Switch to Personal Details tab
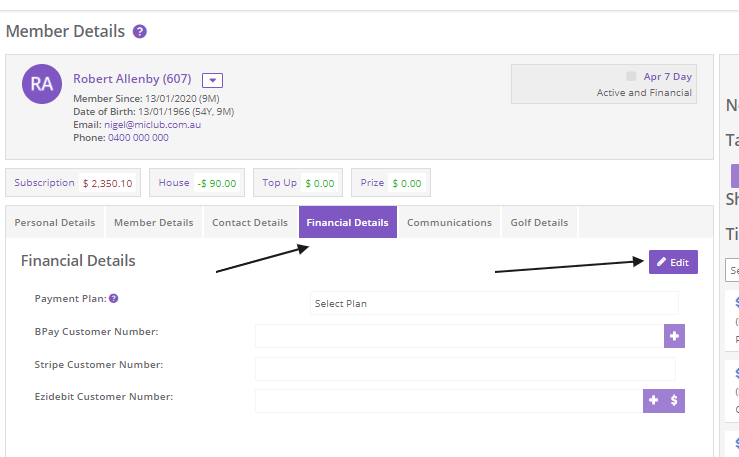 pyautogui.click(x=55, y=222)
